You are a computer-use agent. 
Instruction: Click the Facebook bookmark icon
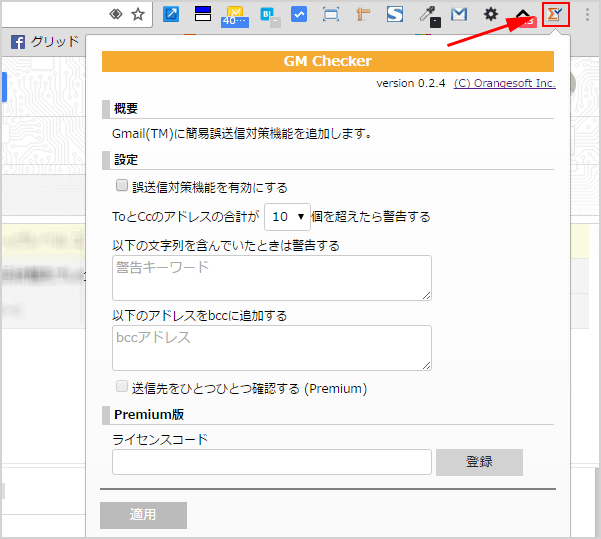point(18,42)
